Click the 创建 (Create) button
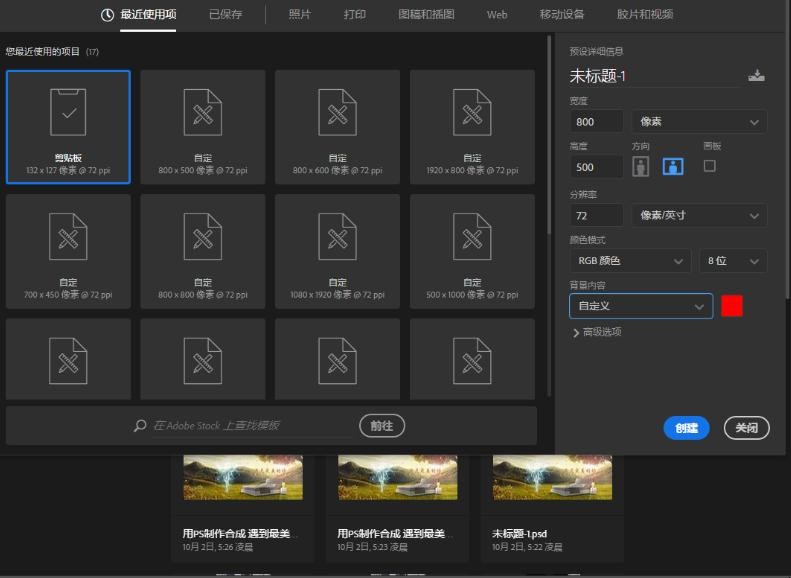Image resolution: width=791 pixels, height=578 pixels. pos(686,428)
